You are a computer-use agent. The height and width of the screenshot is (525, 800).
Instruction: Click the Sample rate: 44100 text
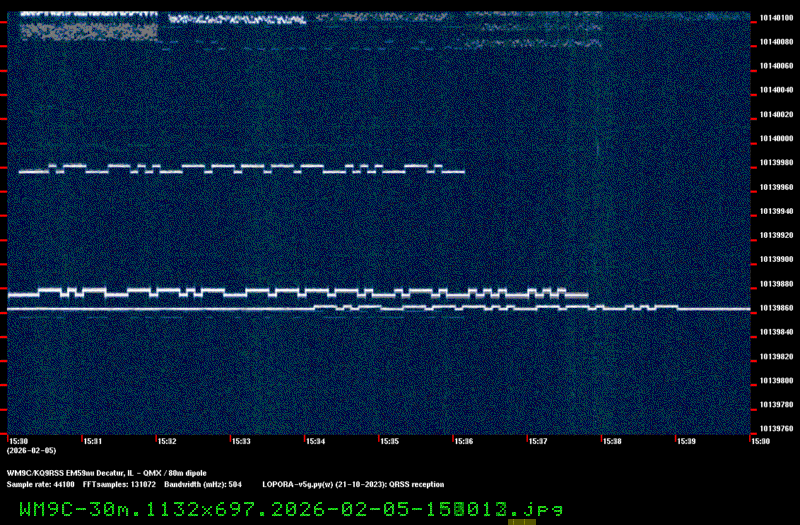click(x=40, y=485)
